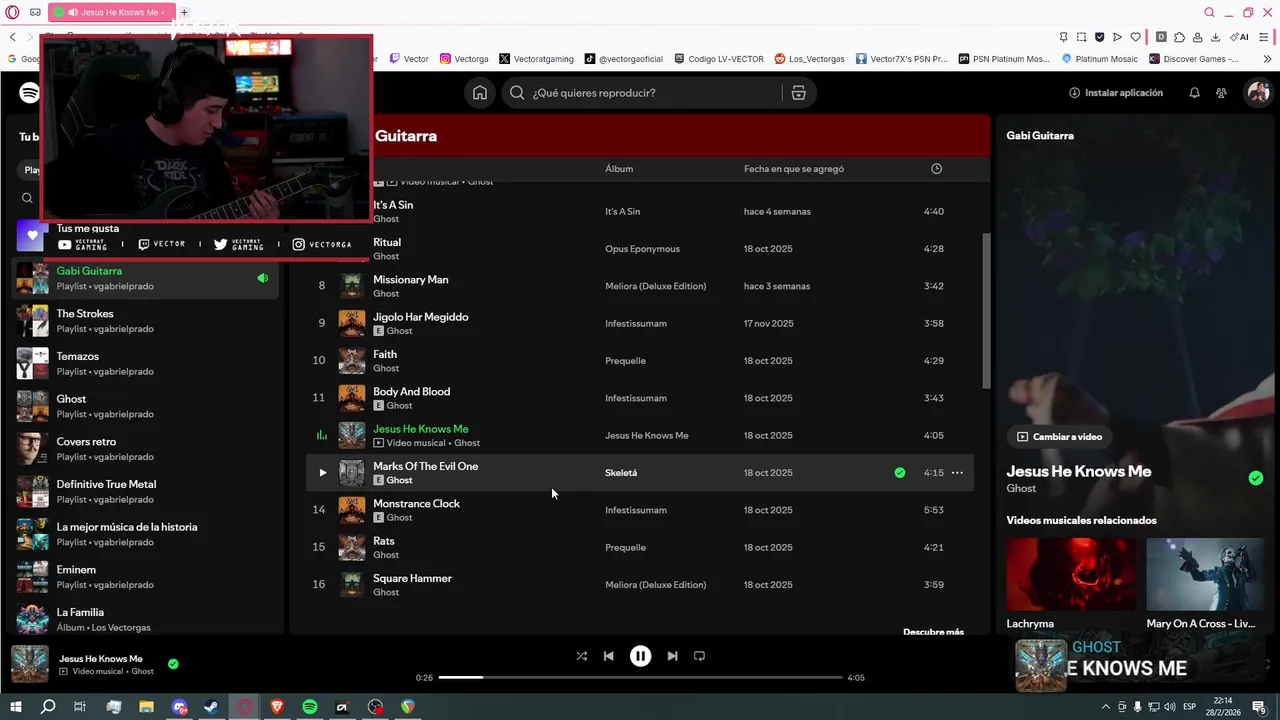Expand hidden bookmarks double chevron
Screen dimensions: 1280x720
[1266, 59]
